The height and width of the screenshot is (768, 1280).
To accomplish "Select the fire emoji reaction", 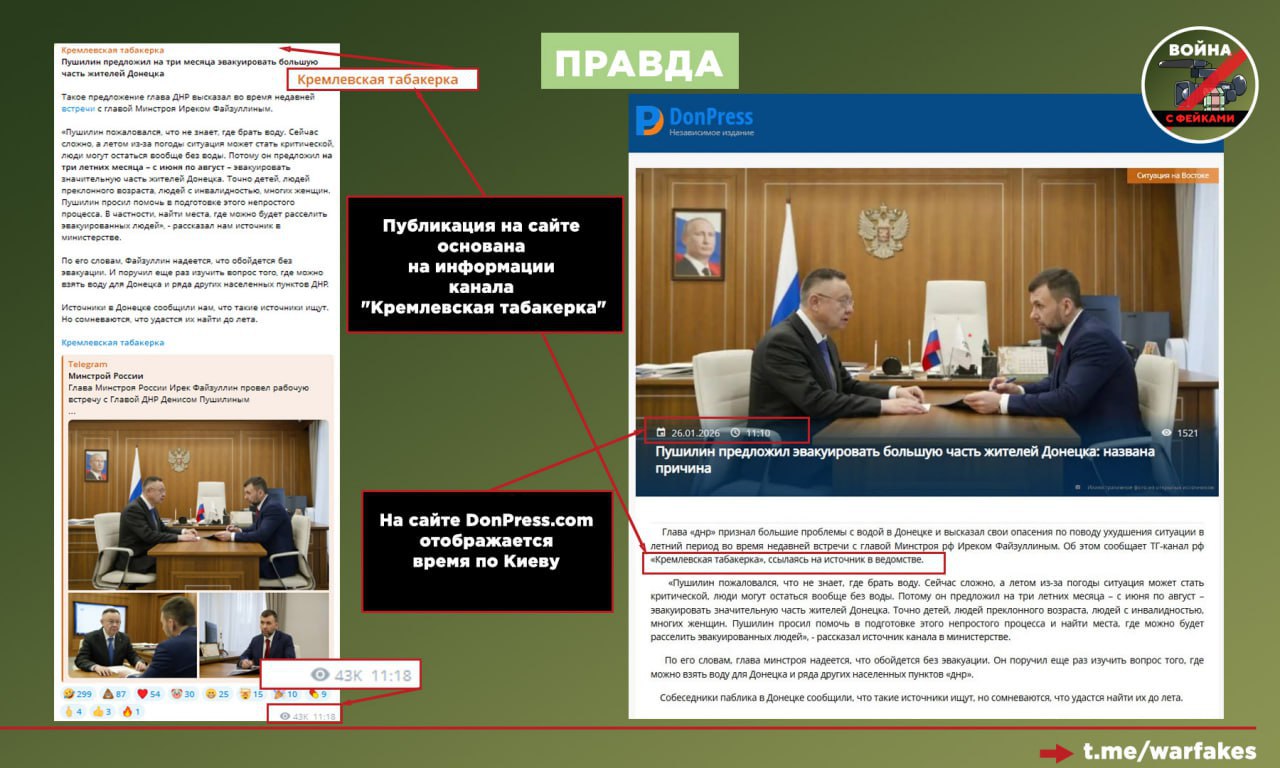I will point(127,713).
